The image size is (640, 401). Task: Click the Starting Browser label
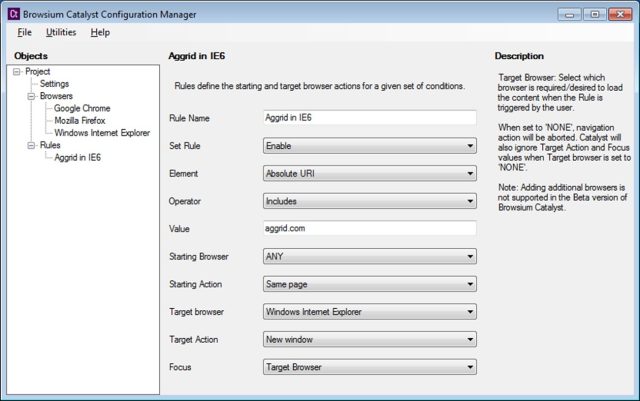pos(199,256)
